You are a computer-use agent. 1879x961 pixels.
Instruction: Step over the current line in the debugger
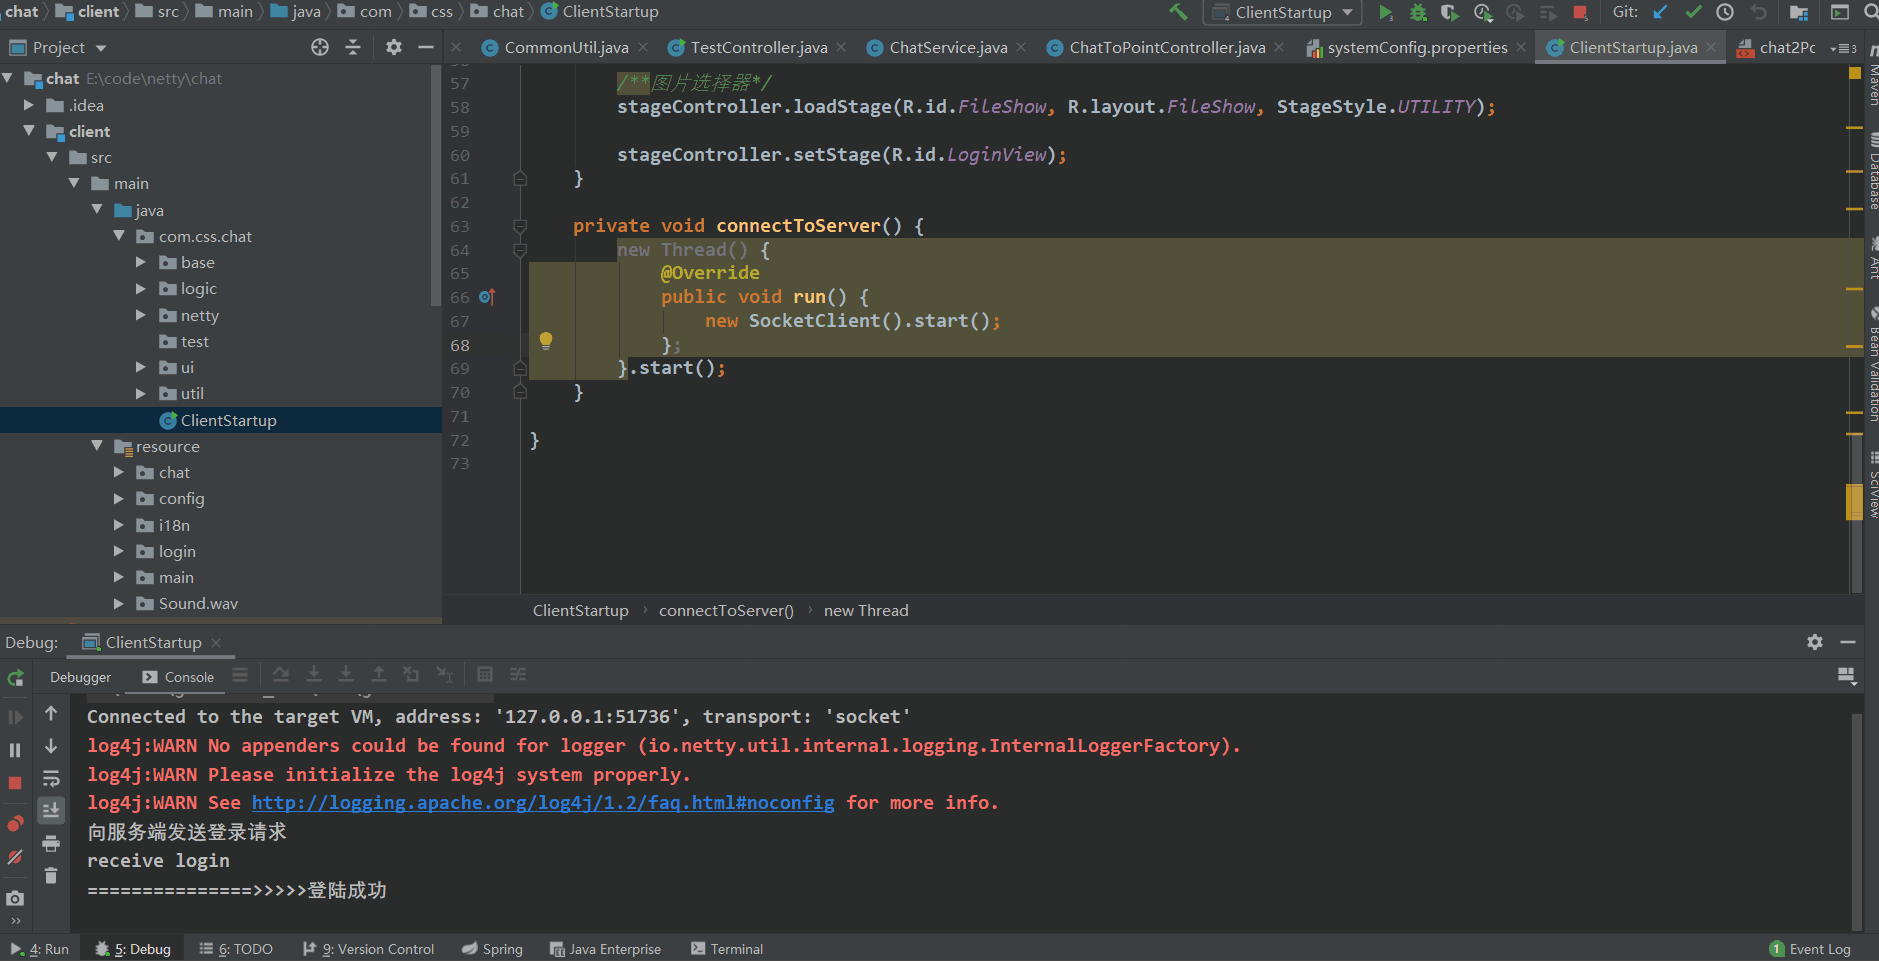[280, 675]
